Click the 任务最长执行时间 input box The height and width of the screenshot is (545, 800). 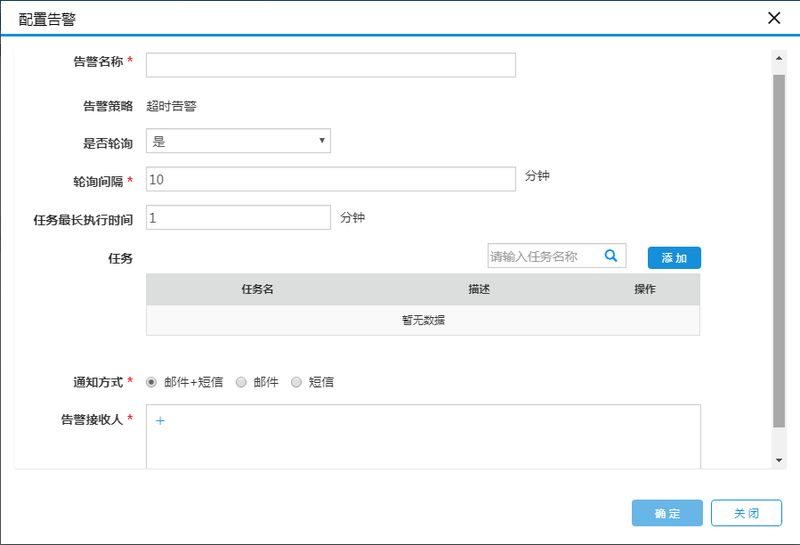point(238,217)
